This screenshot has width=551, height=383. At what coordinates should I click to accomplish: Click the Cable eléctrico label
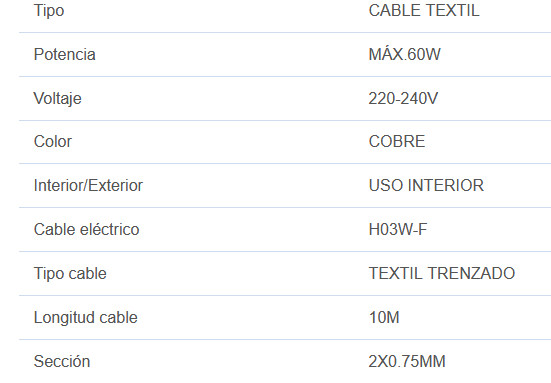pos(86,229)
